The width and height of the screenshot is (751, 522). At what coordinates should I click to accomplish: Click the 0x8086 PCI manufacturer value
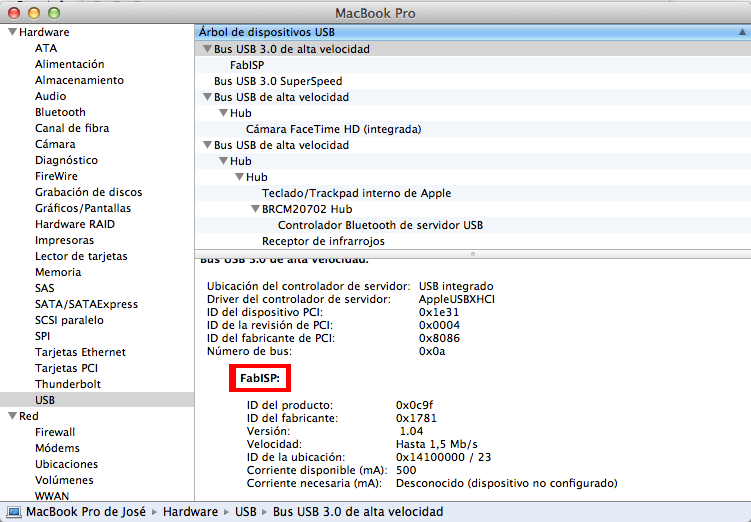click(439, 338)
